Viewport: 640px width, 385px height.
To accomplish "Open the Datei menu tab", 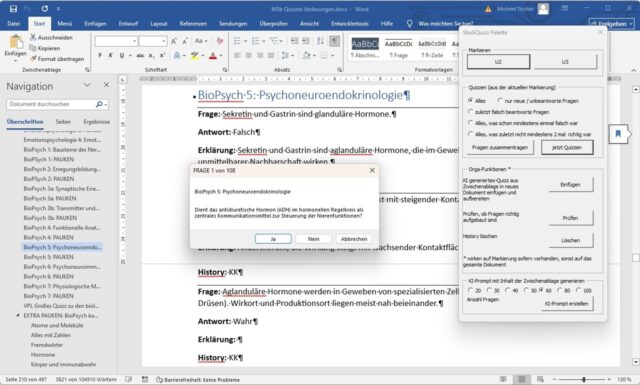I will click(14, 24).
